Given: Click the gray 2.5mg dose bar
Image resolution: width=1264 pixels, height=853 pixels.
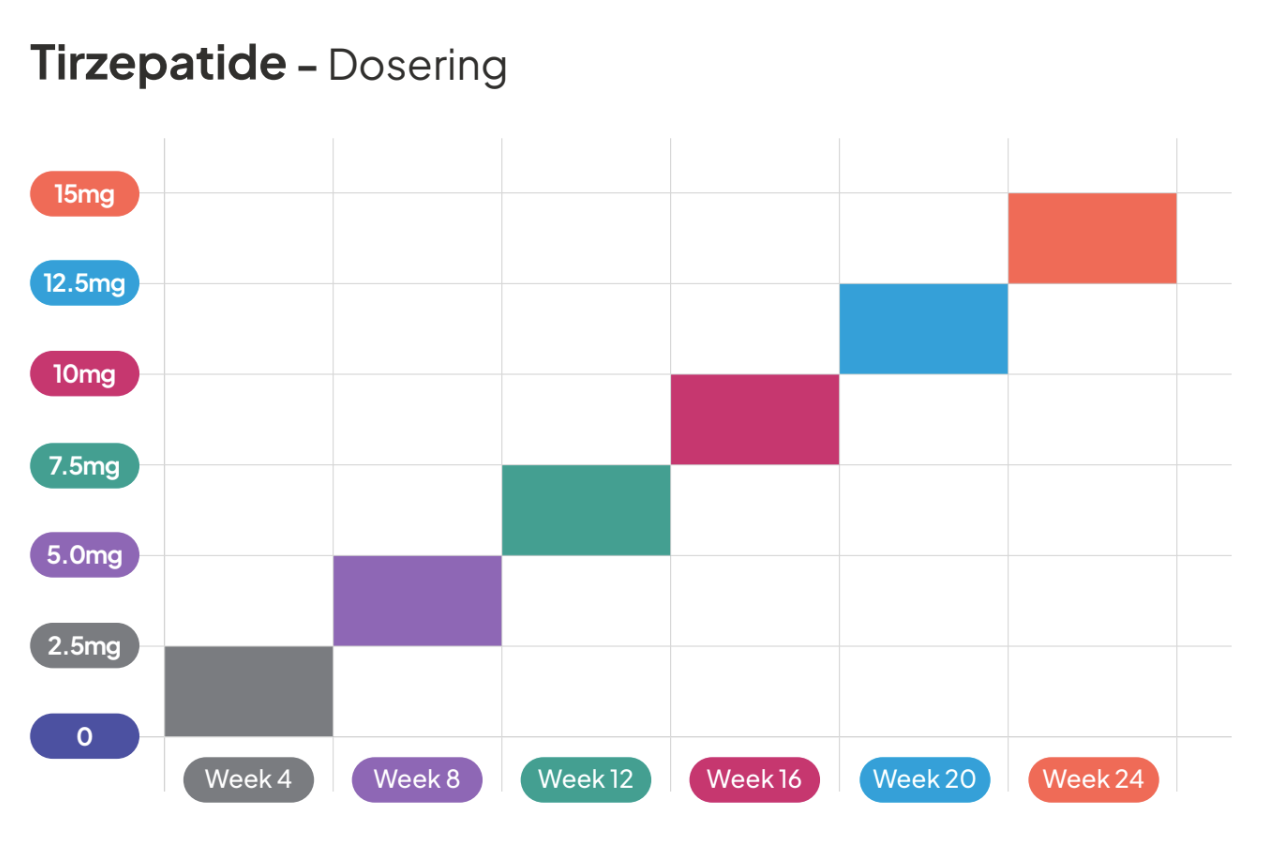Looking at the screenshot, I should (x=248, y=691).
